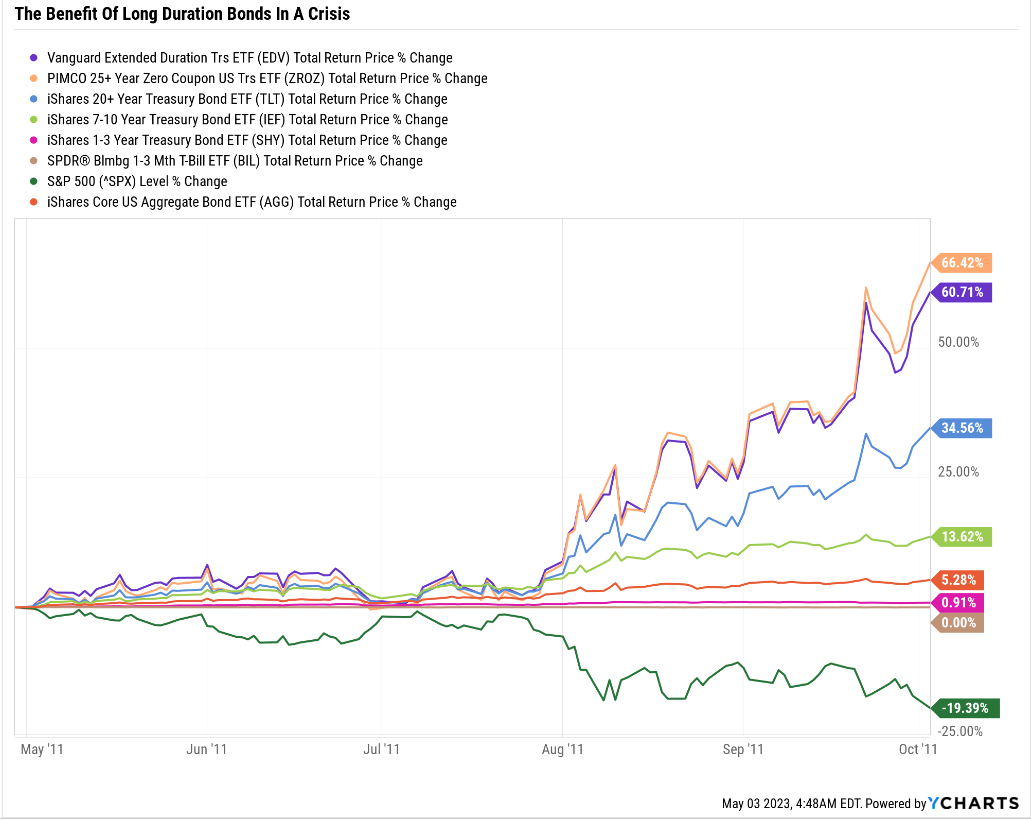Click the pink SHY legend dot
Viewport: 1031px width, 820px height.
pos(34,140)
